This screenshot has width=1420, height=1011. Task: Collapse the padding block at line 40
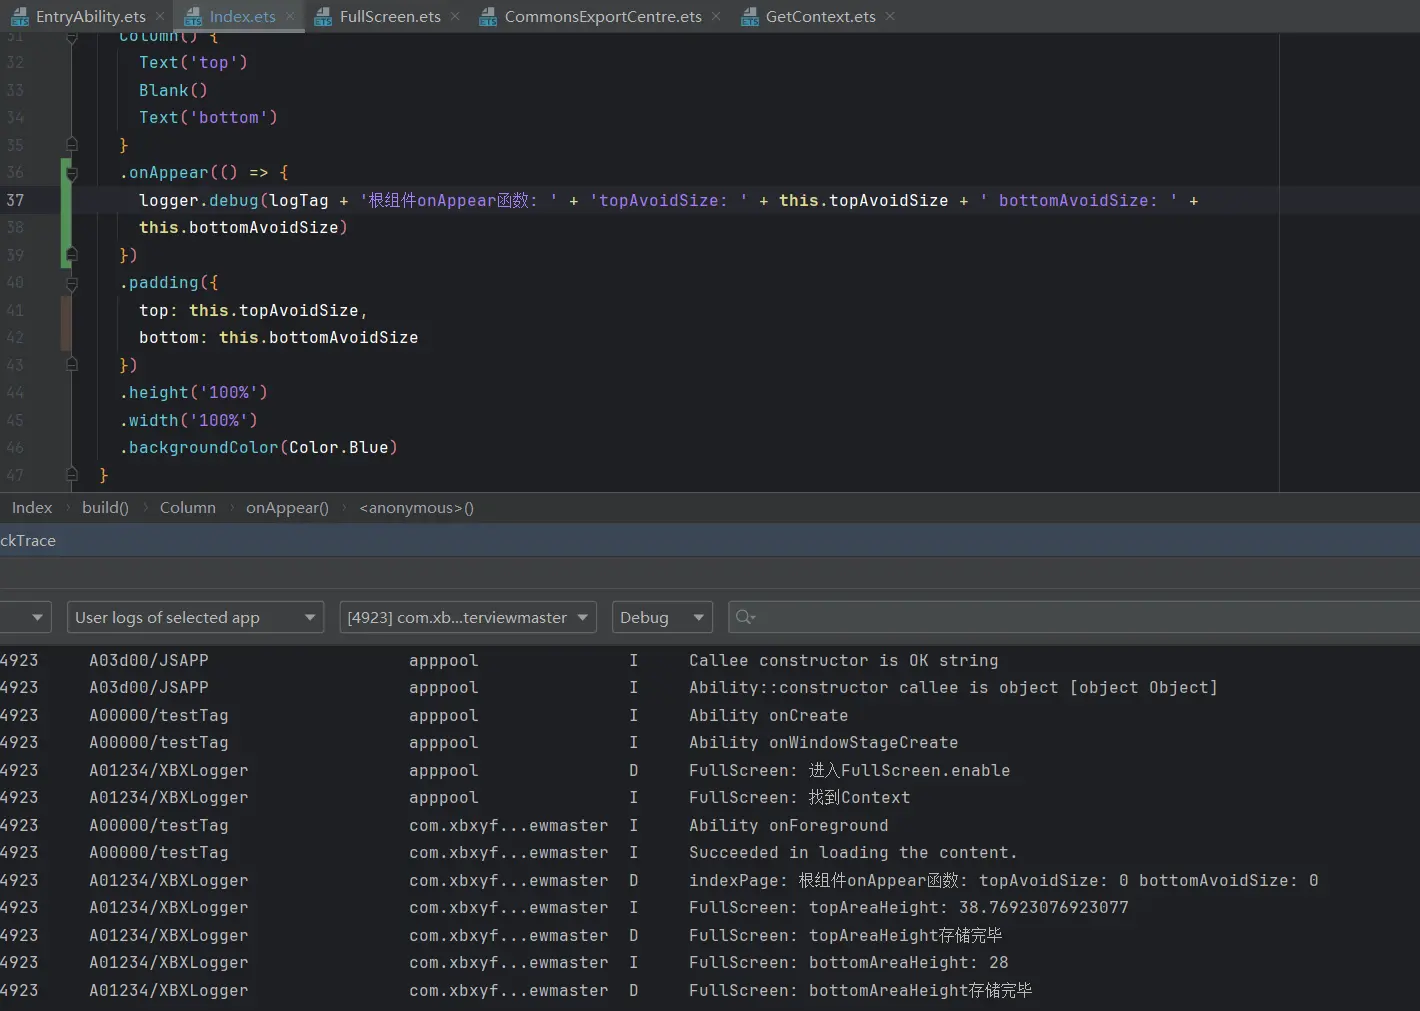point(72,283)
